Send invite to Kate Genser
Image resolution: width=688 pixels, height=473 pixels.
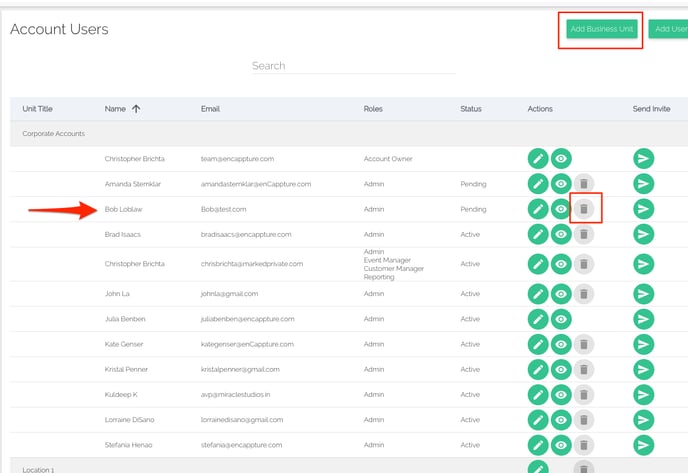[x=644, y=344]
